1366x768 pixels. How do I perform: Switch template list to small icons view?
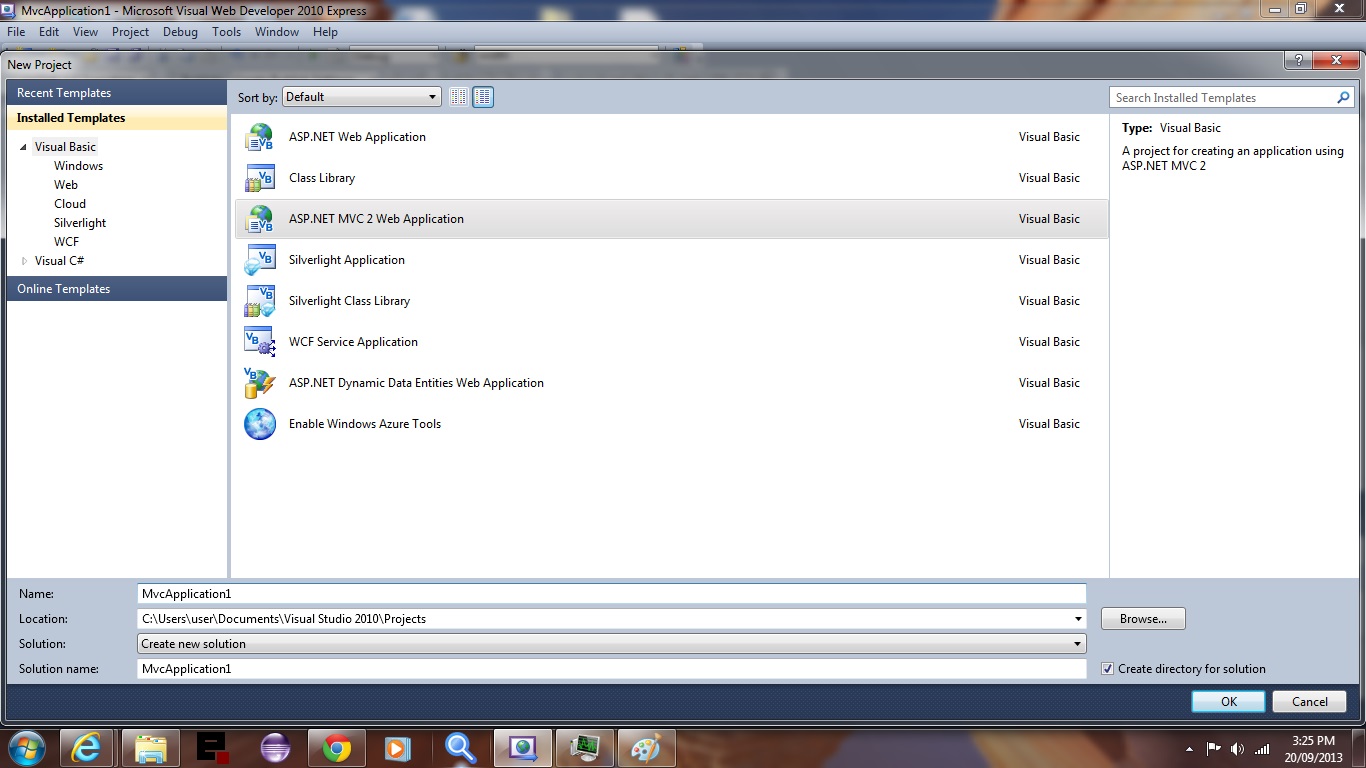coord(459,97)
